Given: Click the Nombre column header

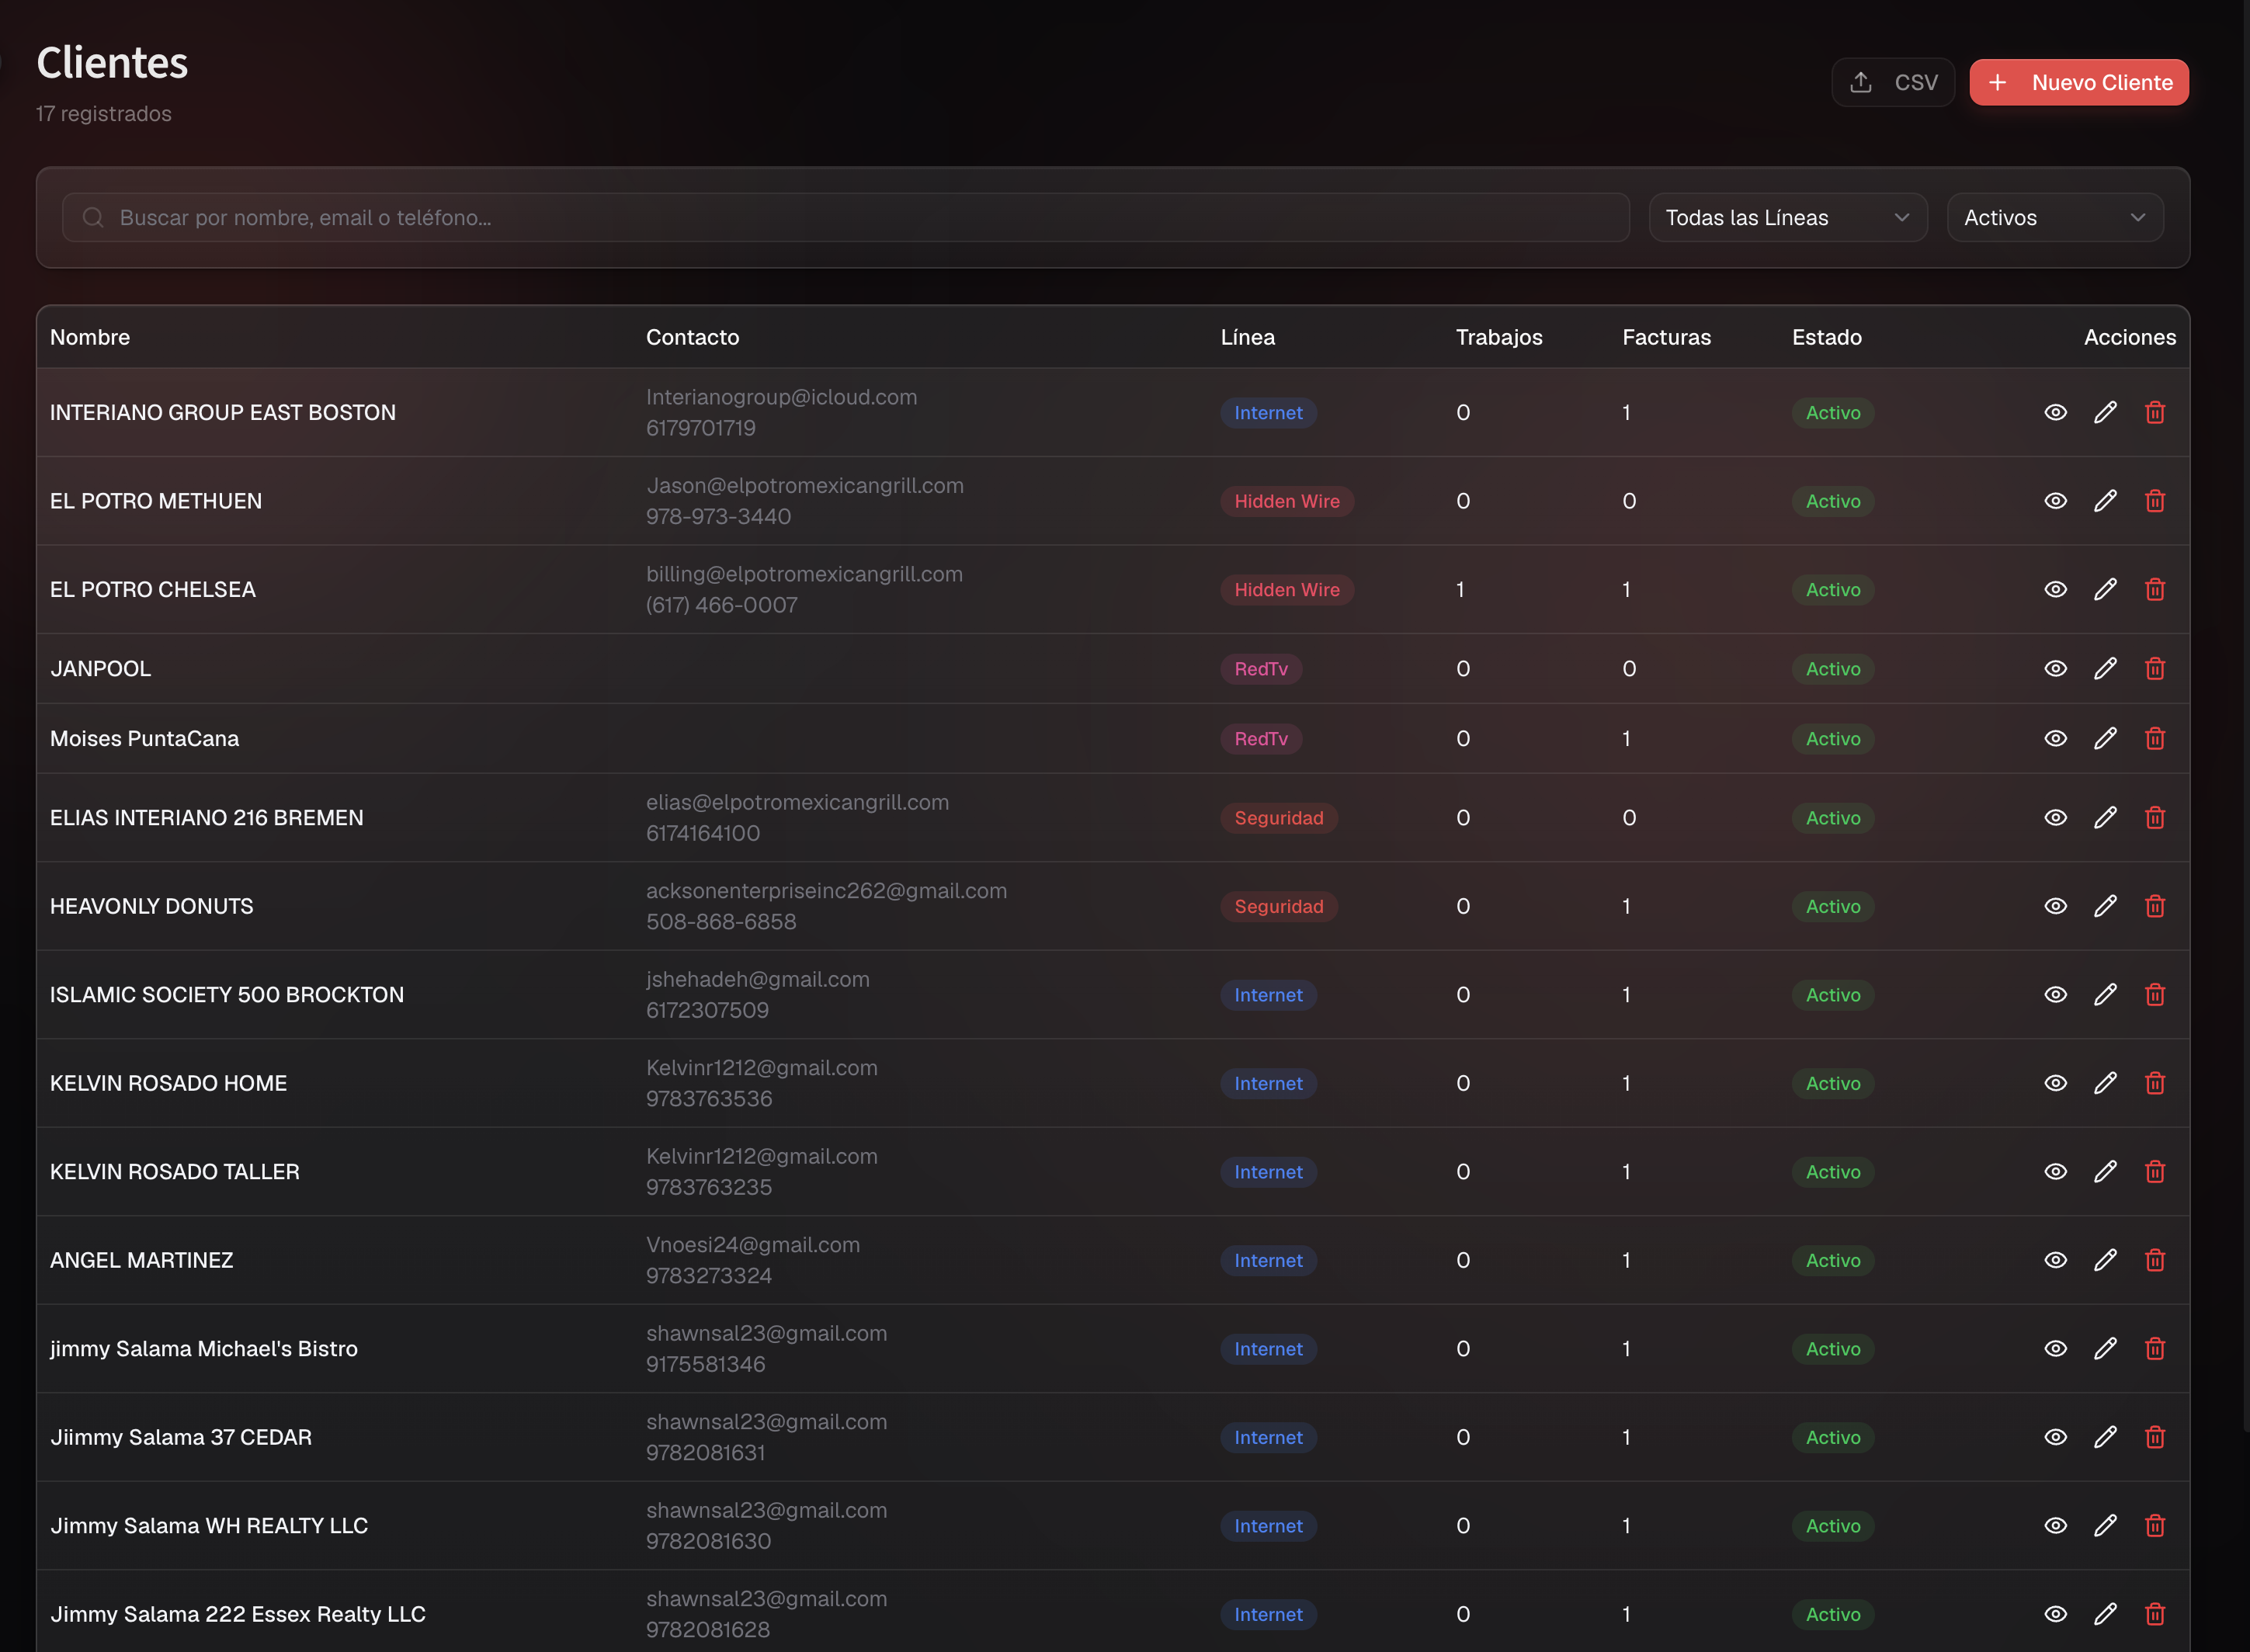Looking at the screenshot, I should [x=90, y=337].
